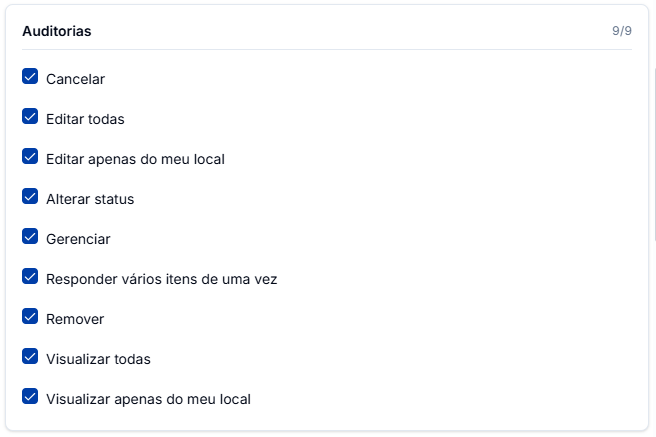Click the Responder vários itens de uma vez label

coord(161,279)
